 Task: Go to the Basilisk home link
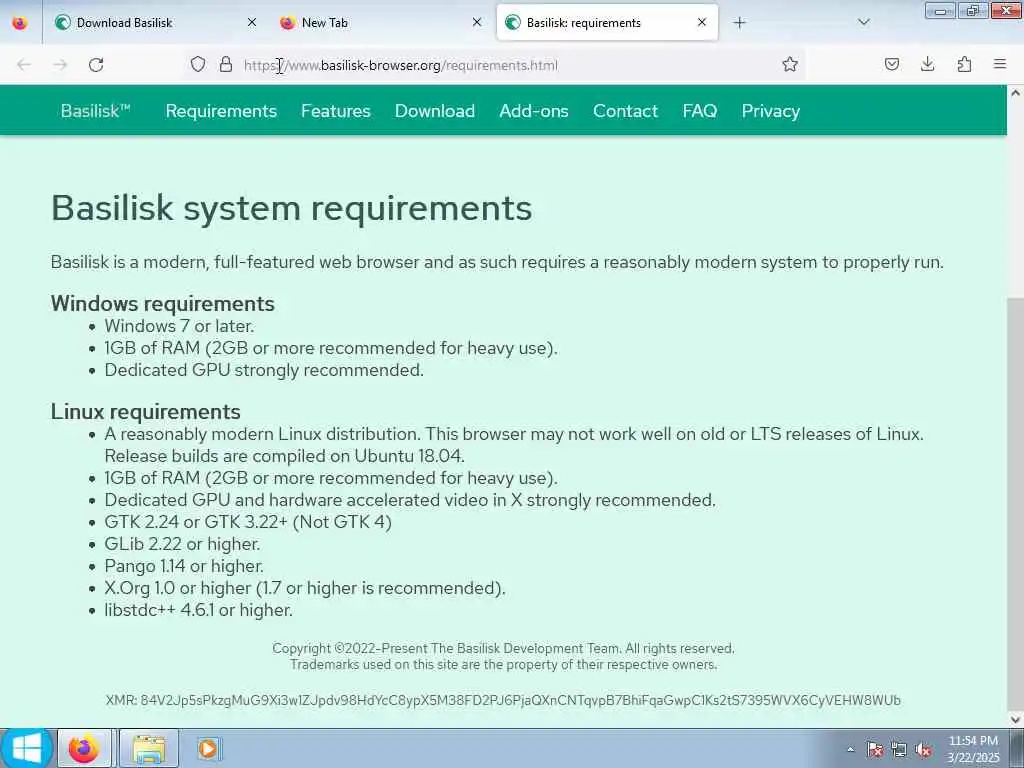95,111
